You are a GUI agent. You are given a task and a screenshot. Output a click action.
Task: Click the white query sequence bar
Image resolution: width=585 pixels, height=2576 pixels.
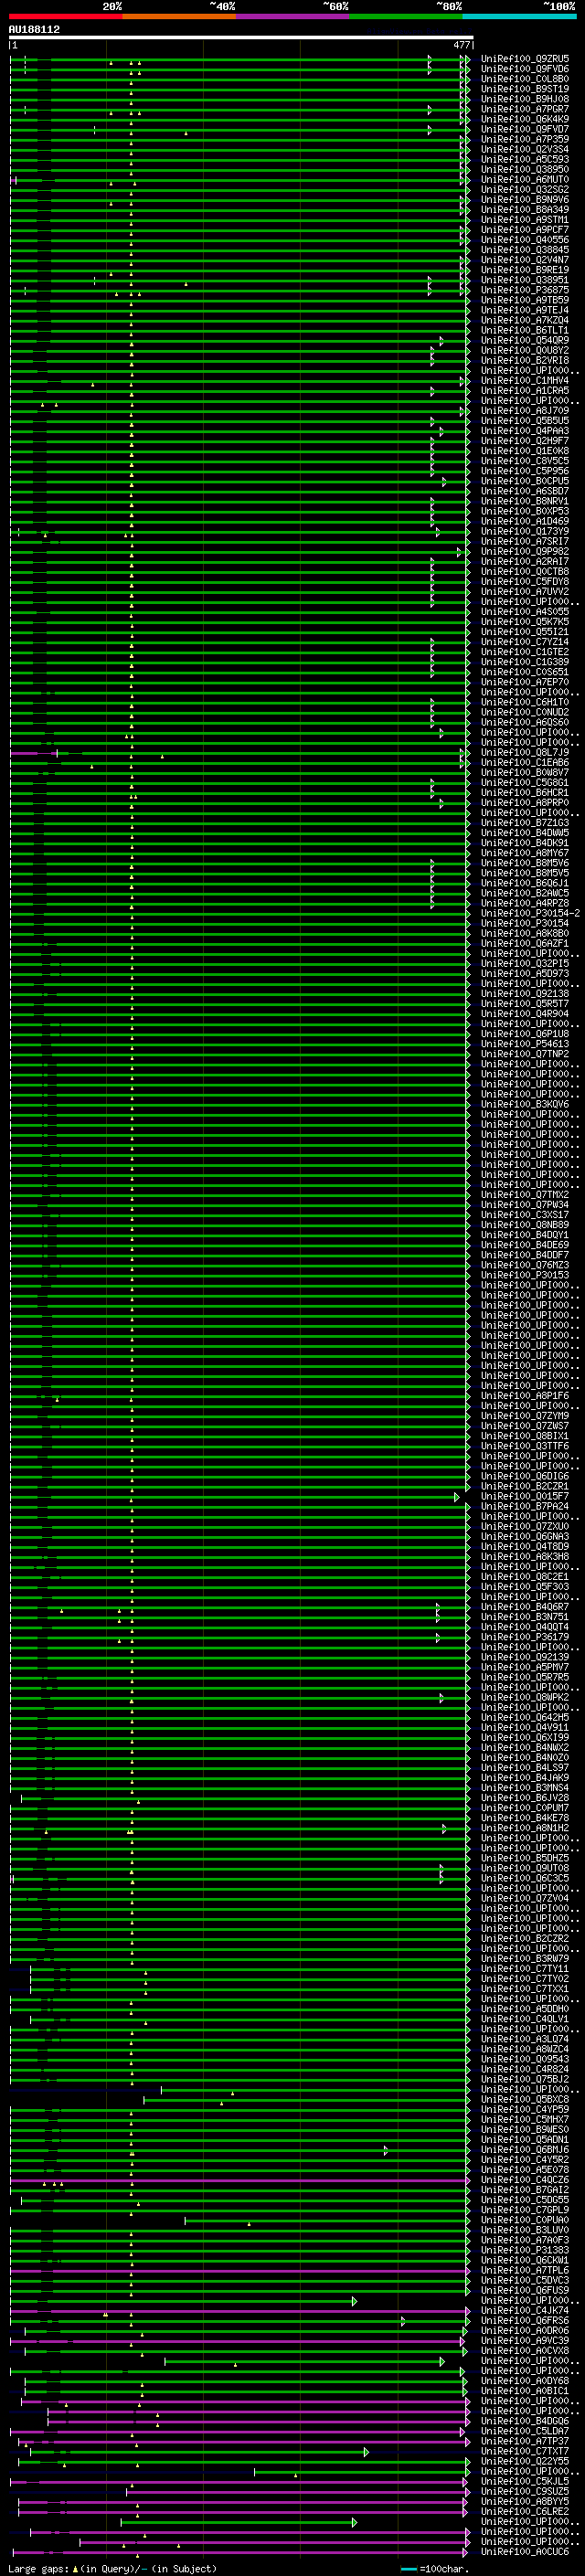(x=240, y=37)
